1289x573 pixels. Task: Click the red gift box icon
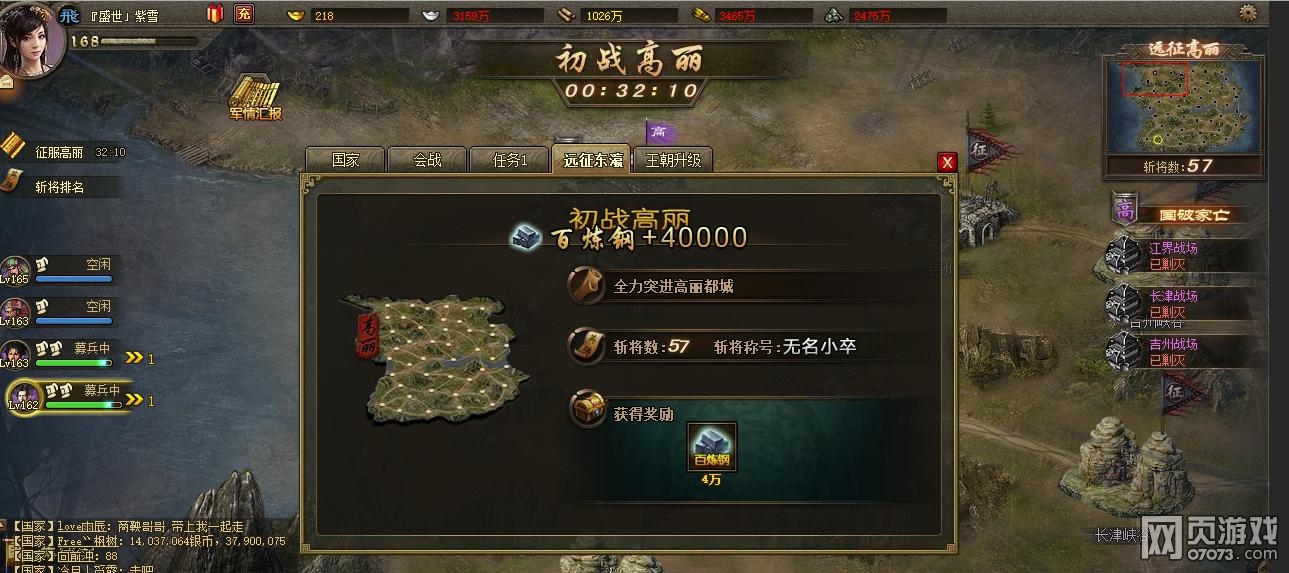pyautogui.click(x=215, y=14)
